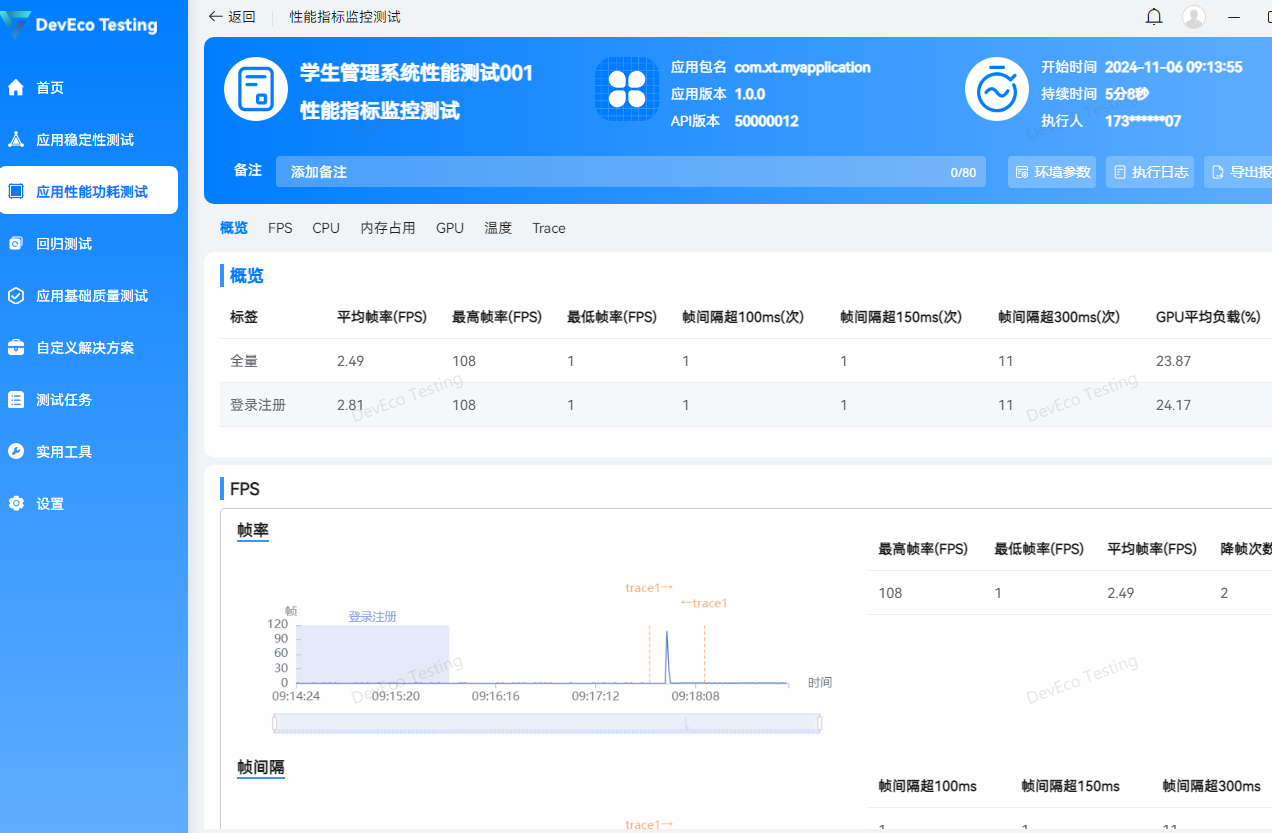Click the 性能指标监控测试 breadcrumb title
The width and height of the screenshot is (1272, 833).
point(345,17)
